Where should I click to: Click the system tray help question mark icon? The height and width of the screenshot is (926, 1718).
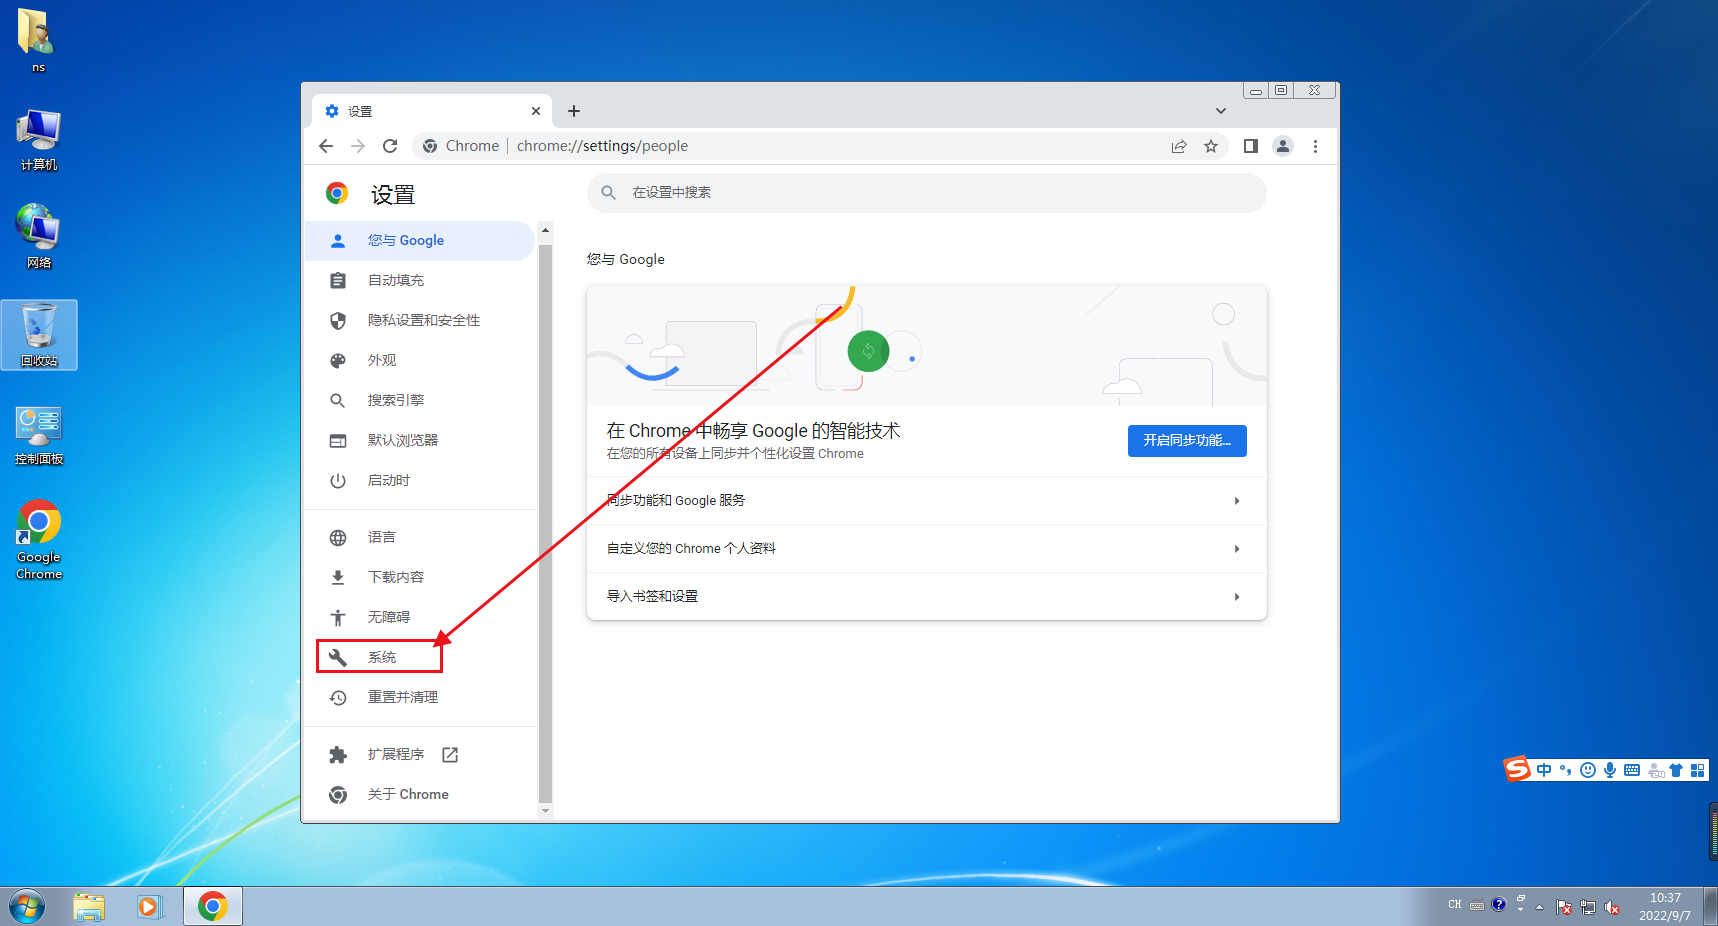1498,904
